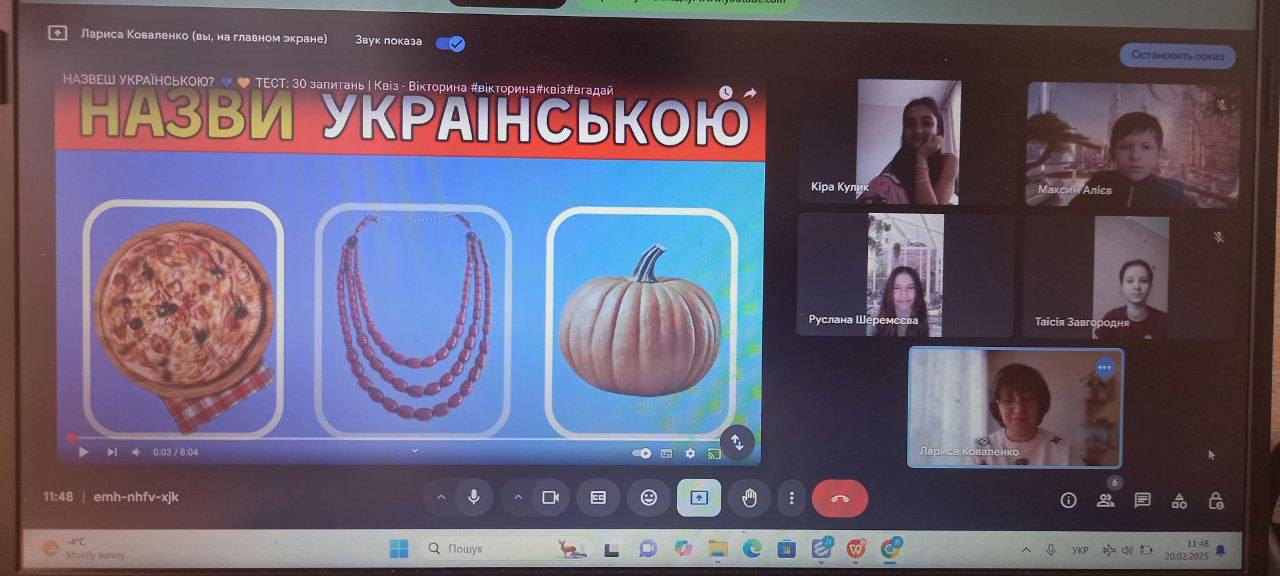Select Максим Алієв's video tile

1133,143
